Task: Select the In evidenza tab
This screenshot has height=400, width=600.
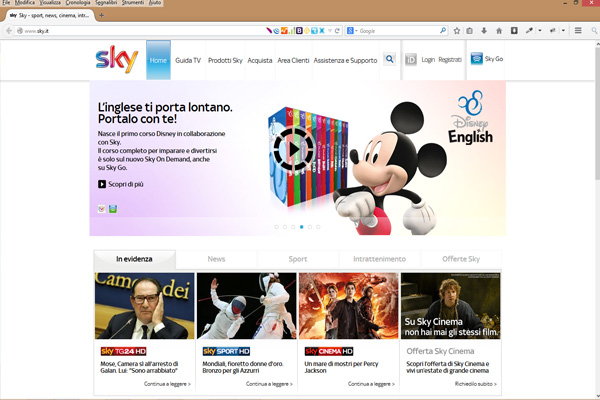Action: [134, 259]
